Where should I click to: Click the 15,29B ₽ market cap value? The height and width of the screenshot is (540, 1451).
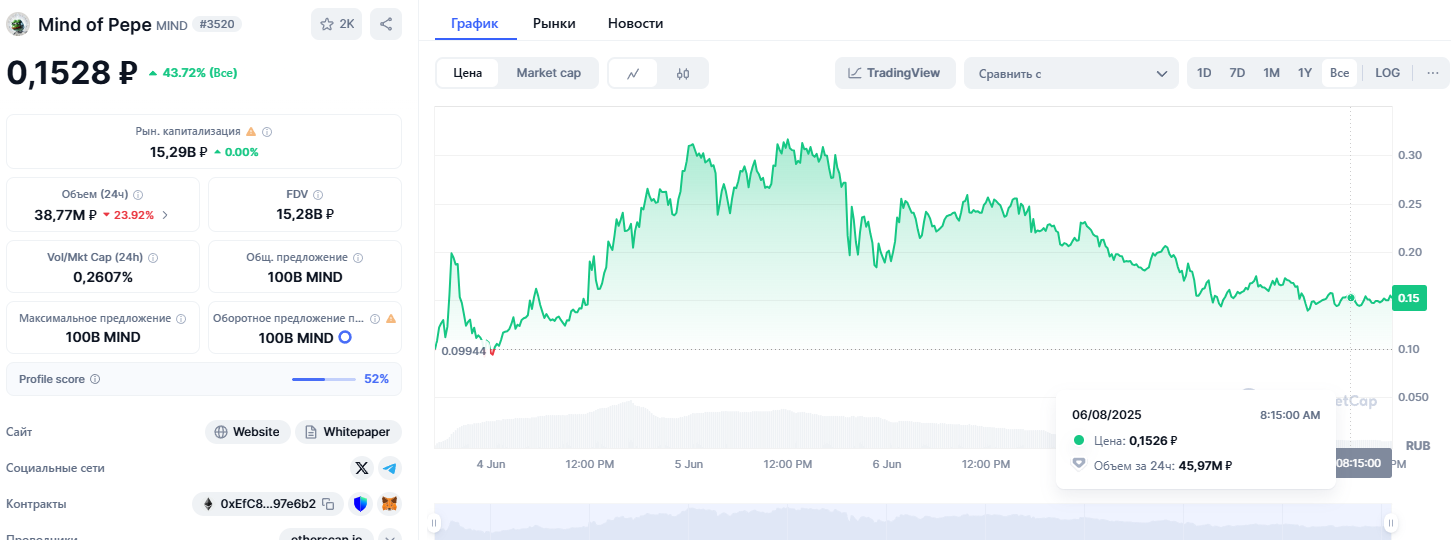click(179, 152)
